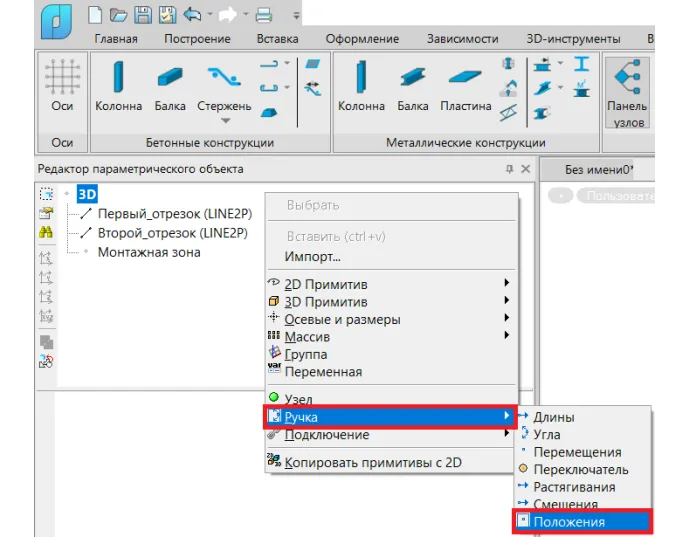Screen dimensions: 688x537
Task: Click the binoculars search icon in editor sidebar
Action: [x=46, y=232]
